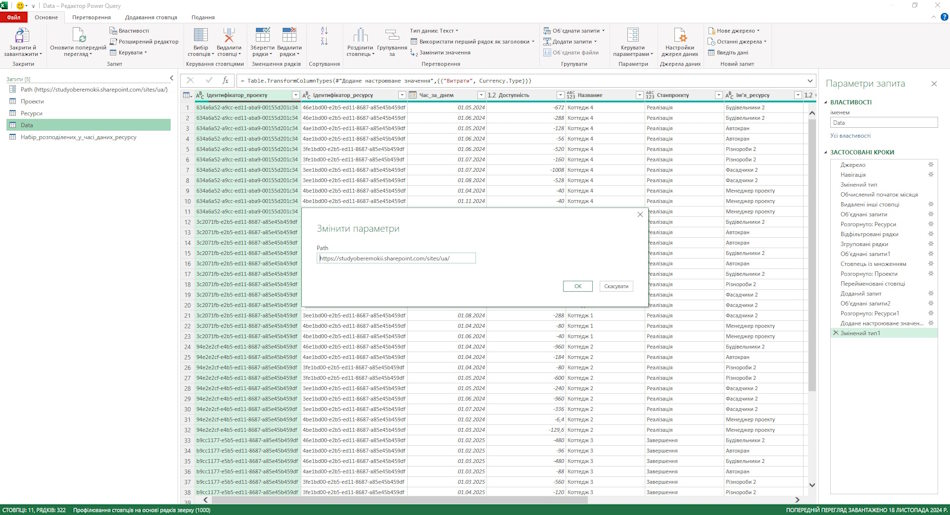Open query Властивості in ribbon
Image resolution: width=950 pixels, height=515 pixels.
click(x=129, y=30)
